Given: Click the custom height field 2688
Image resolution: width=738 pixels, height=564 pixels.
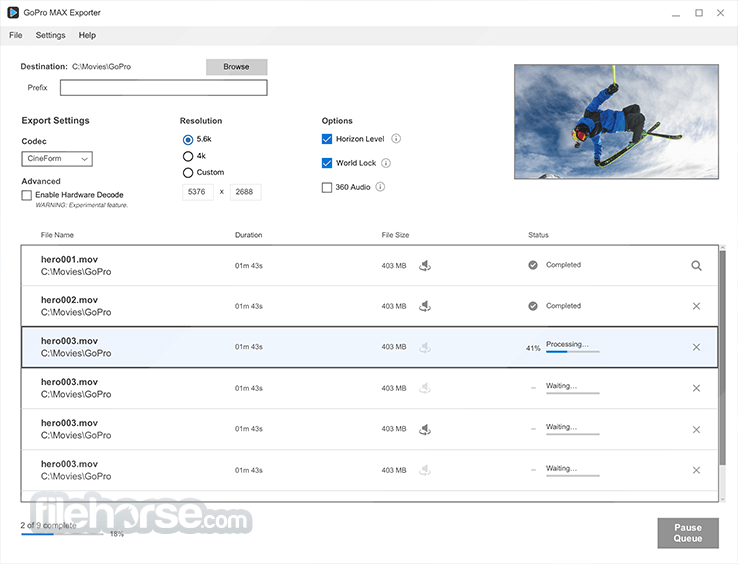Looking at the screenshot, I should click(245, 192).
